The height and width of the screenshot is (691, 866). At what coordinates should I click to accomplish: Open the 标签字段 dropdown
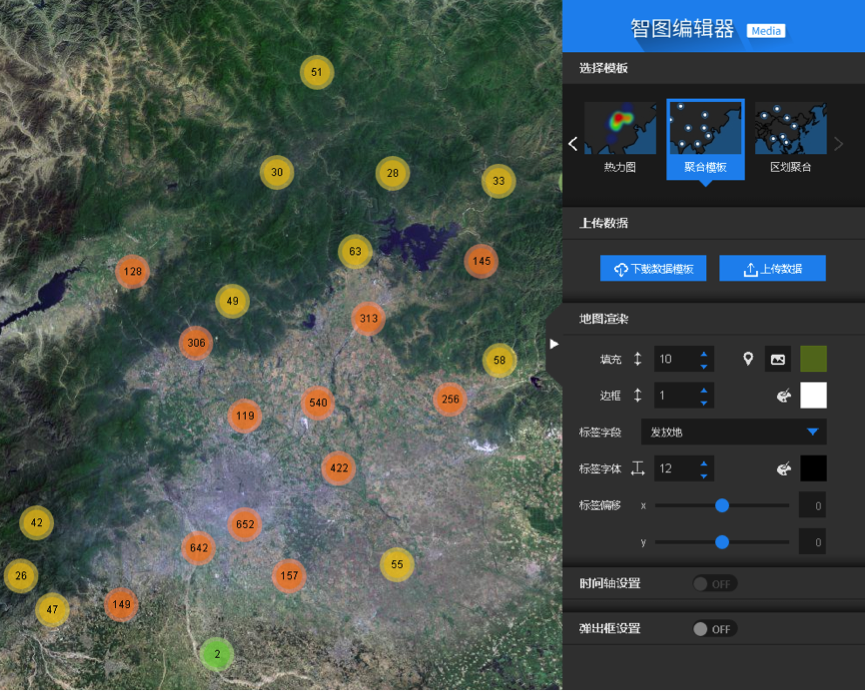[x=733, y=432]
